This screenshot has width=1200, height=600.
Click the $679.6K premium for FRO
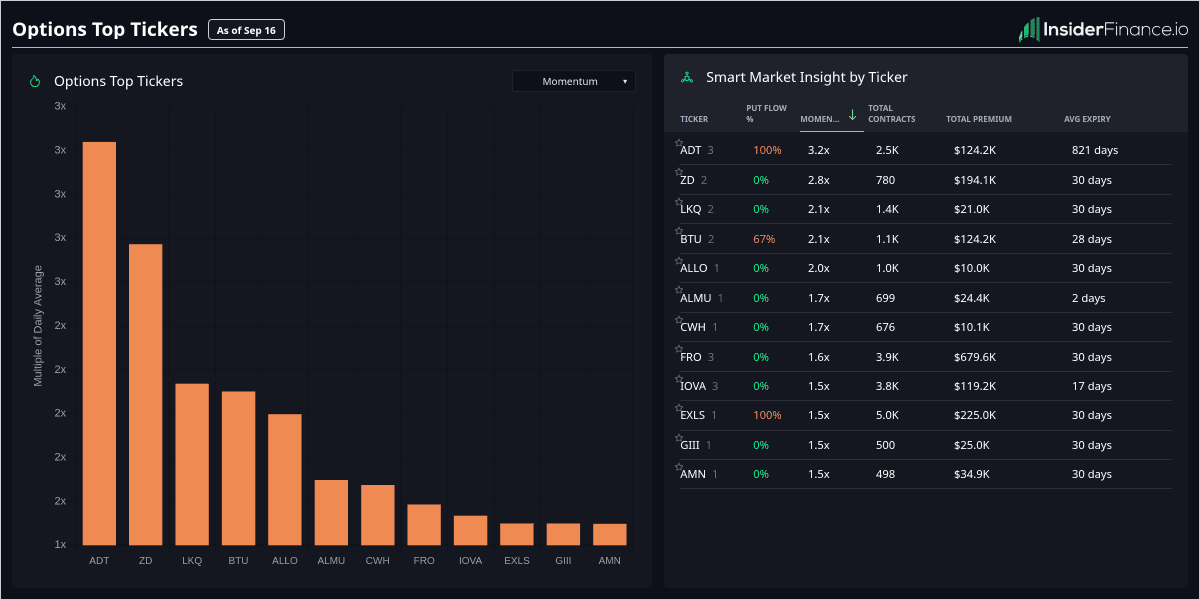pos(975,357)
